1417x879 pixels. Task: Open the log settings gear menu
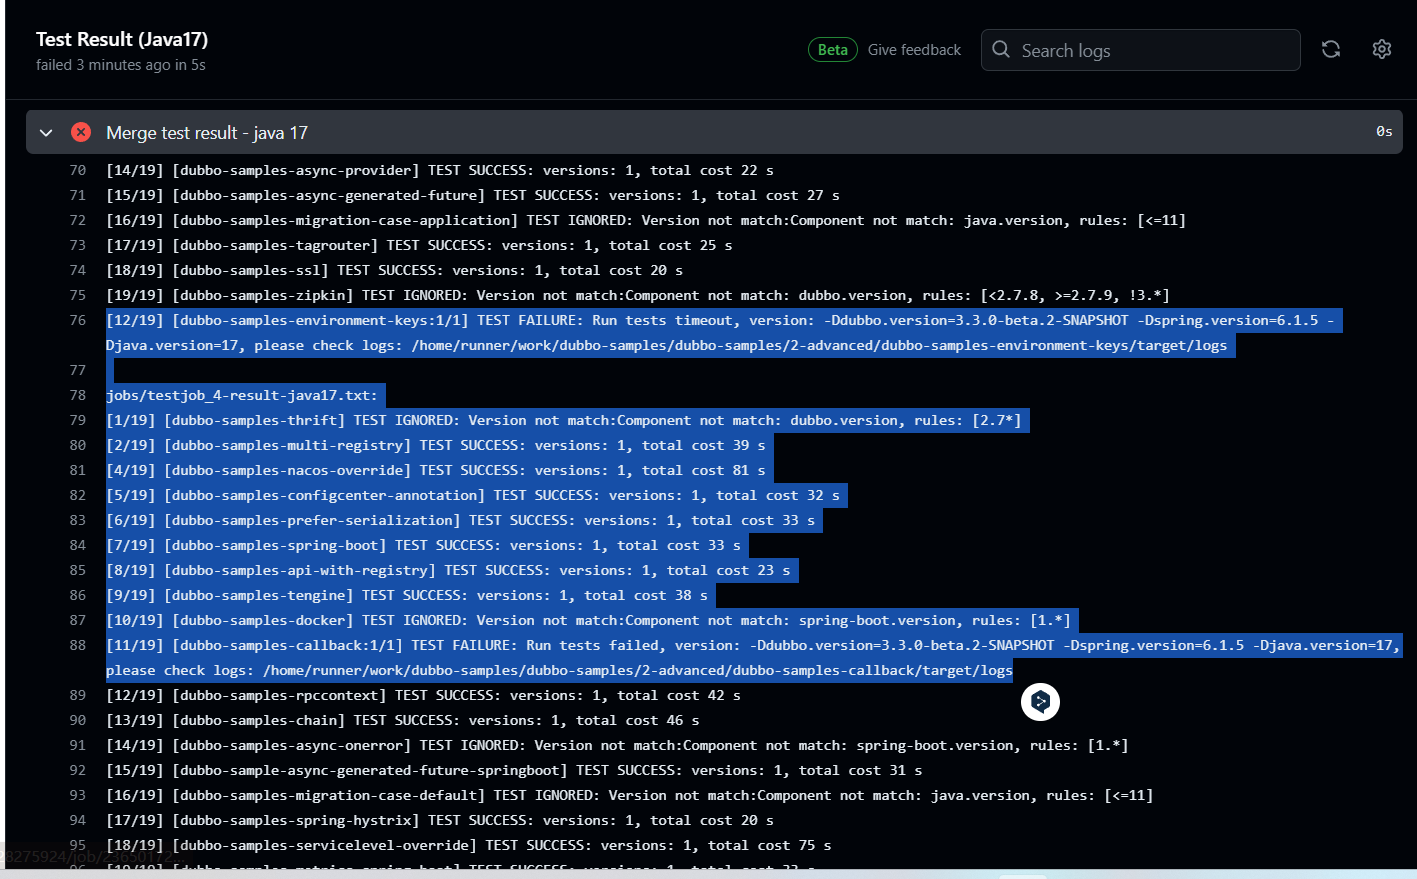pos(1381,49)
